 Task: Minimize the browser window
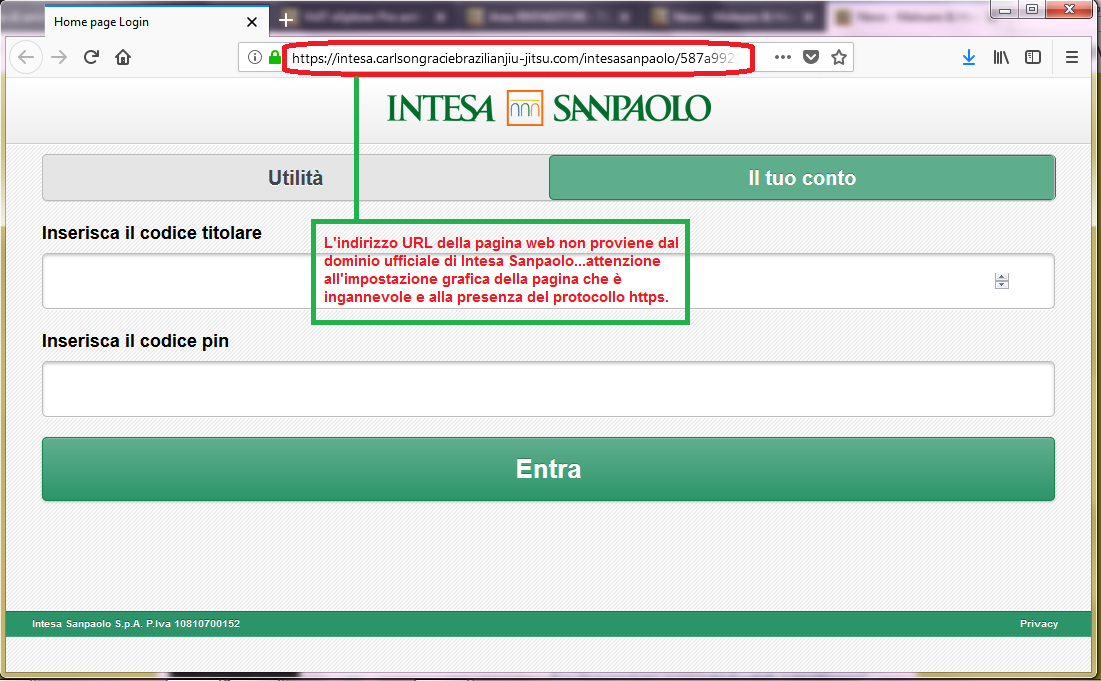pyautogui.click(x=1004, y=10)
